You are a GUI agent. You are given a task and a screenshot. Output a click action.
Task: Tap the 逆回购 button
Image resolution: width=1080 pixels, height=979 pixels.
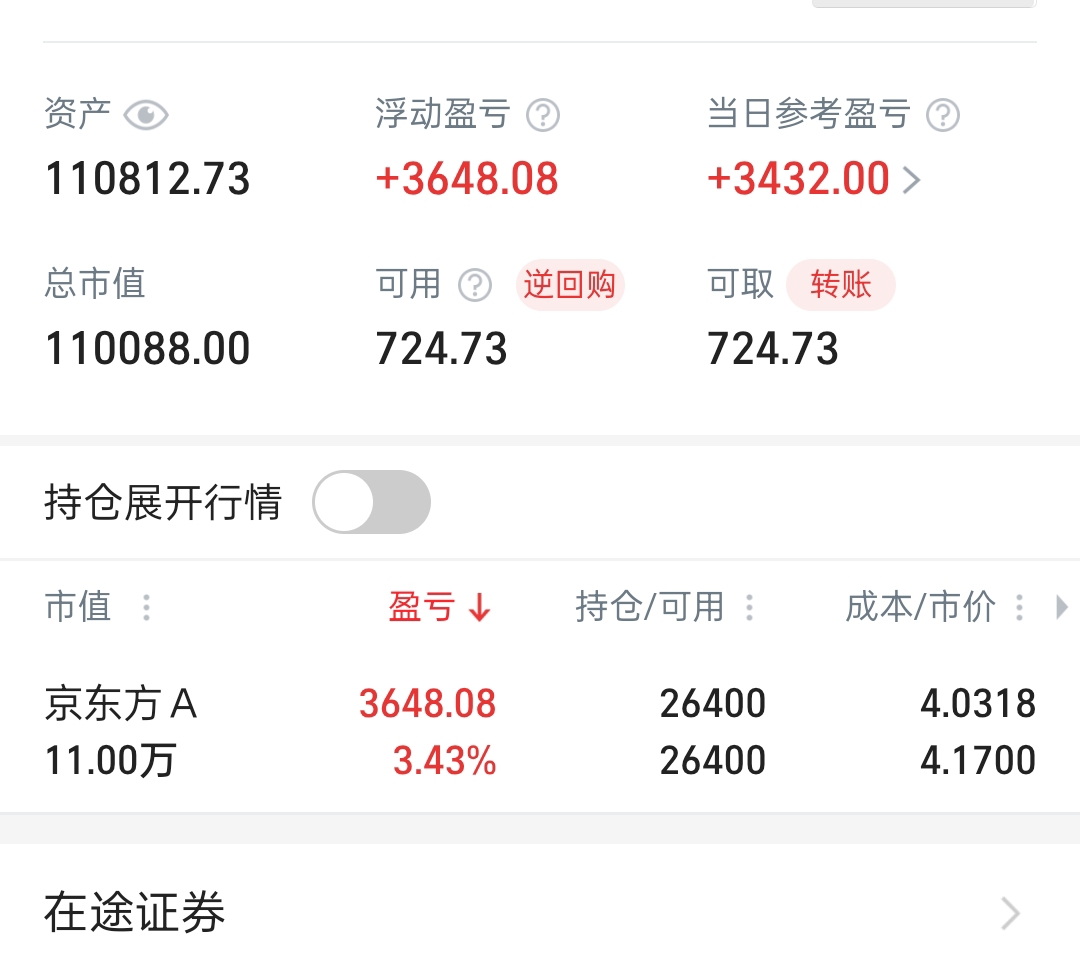(570, 285)
